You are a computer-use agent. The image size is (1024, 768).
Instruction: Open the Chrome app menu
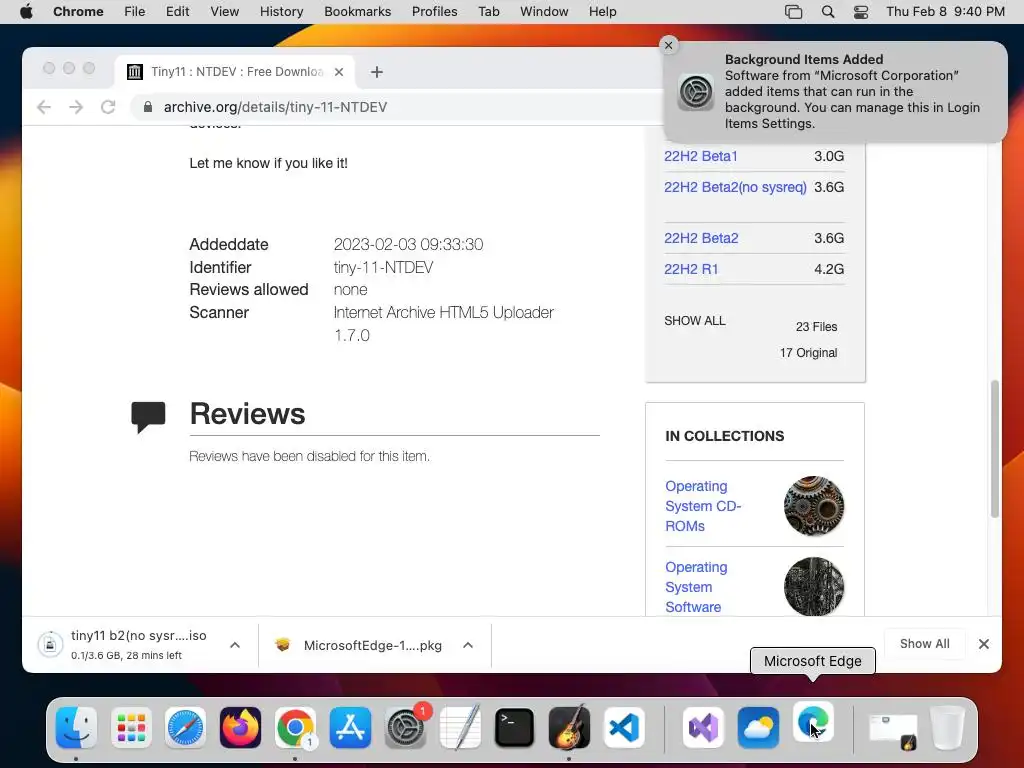[78, 12]
